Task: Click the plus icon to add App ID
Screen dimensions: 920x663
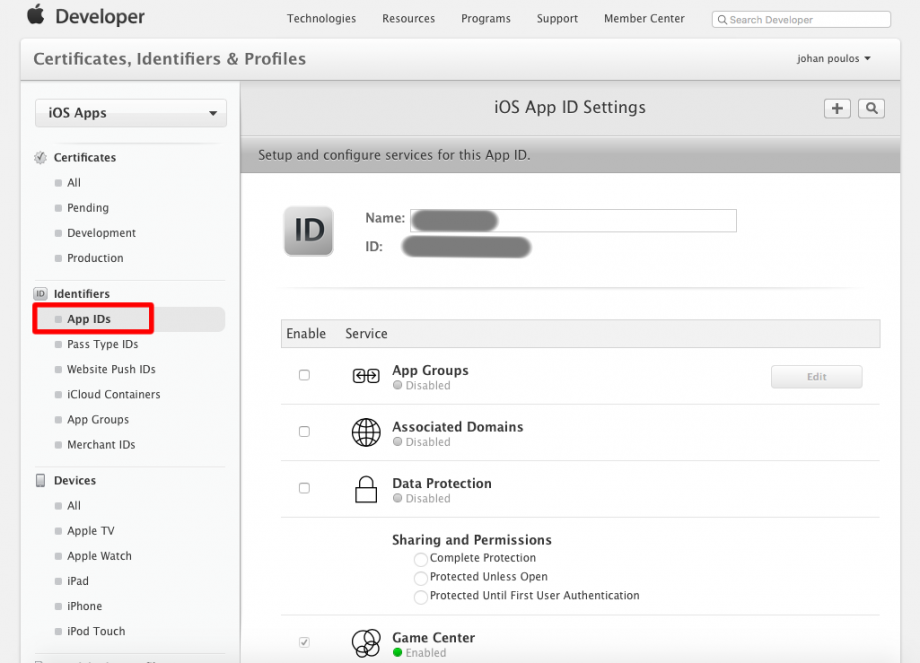Action: [x=837, y=109]
